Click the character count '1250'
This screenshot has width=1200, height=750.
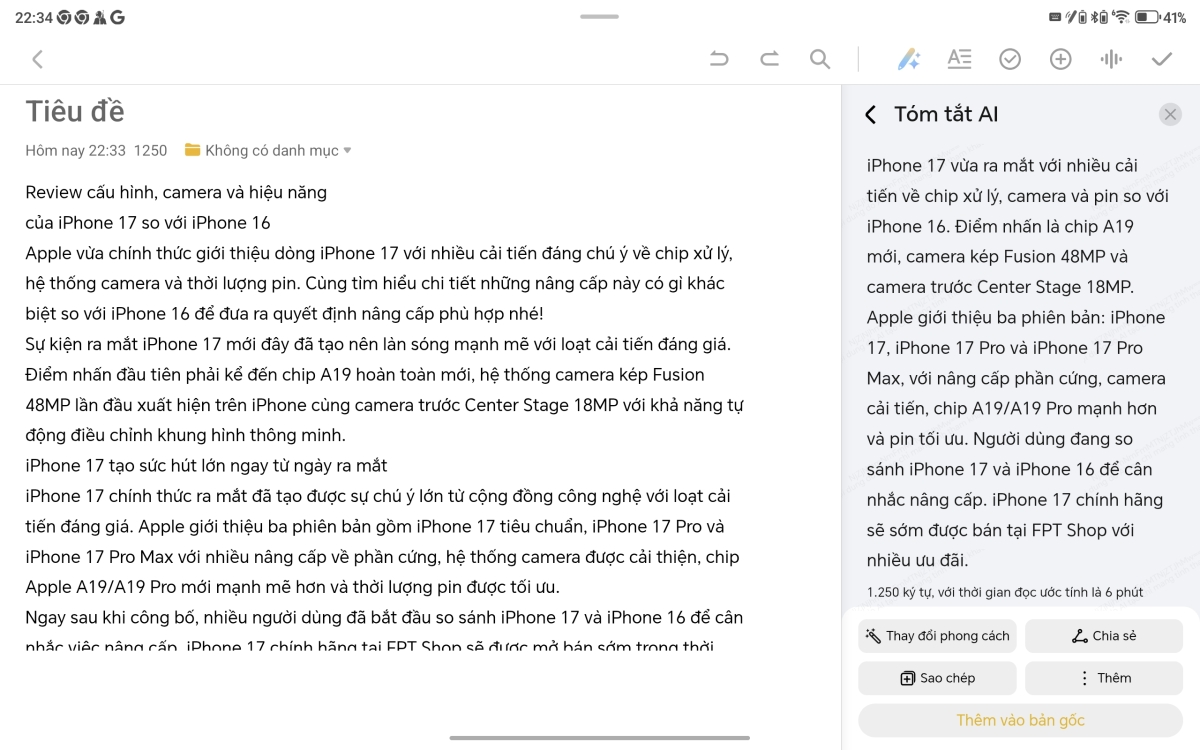click(x=150, y=151)
